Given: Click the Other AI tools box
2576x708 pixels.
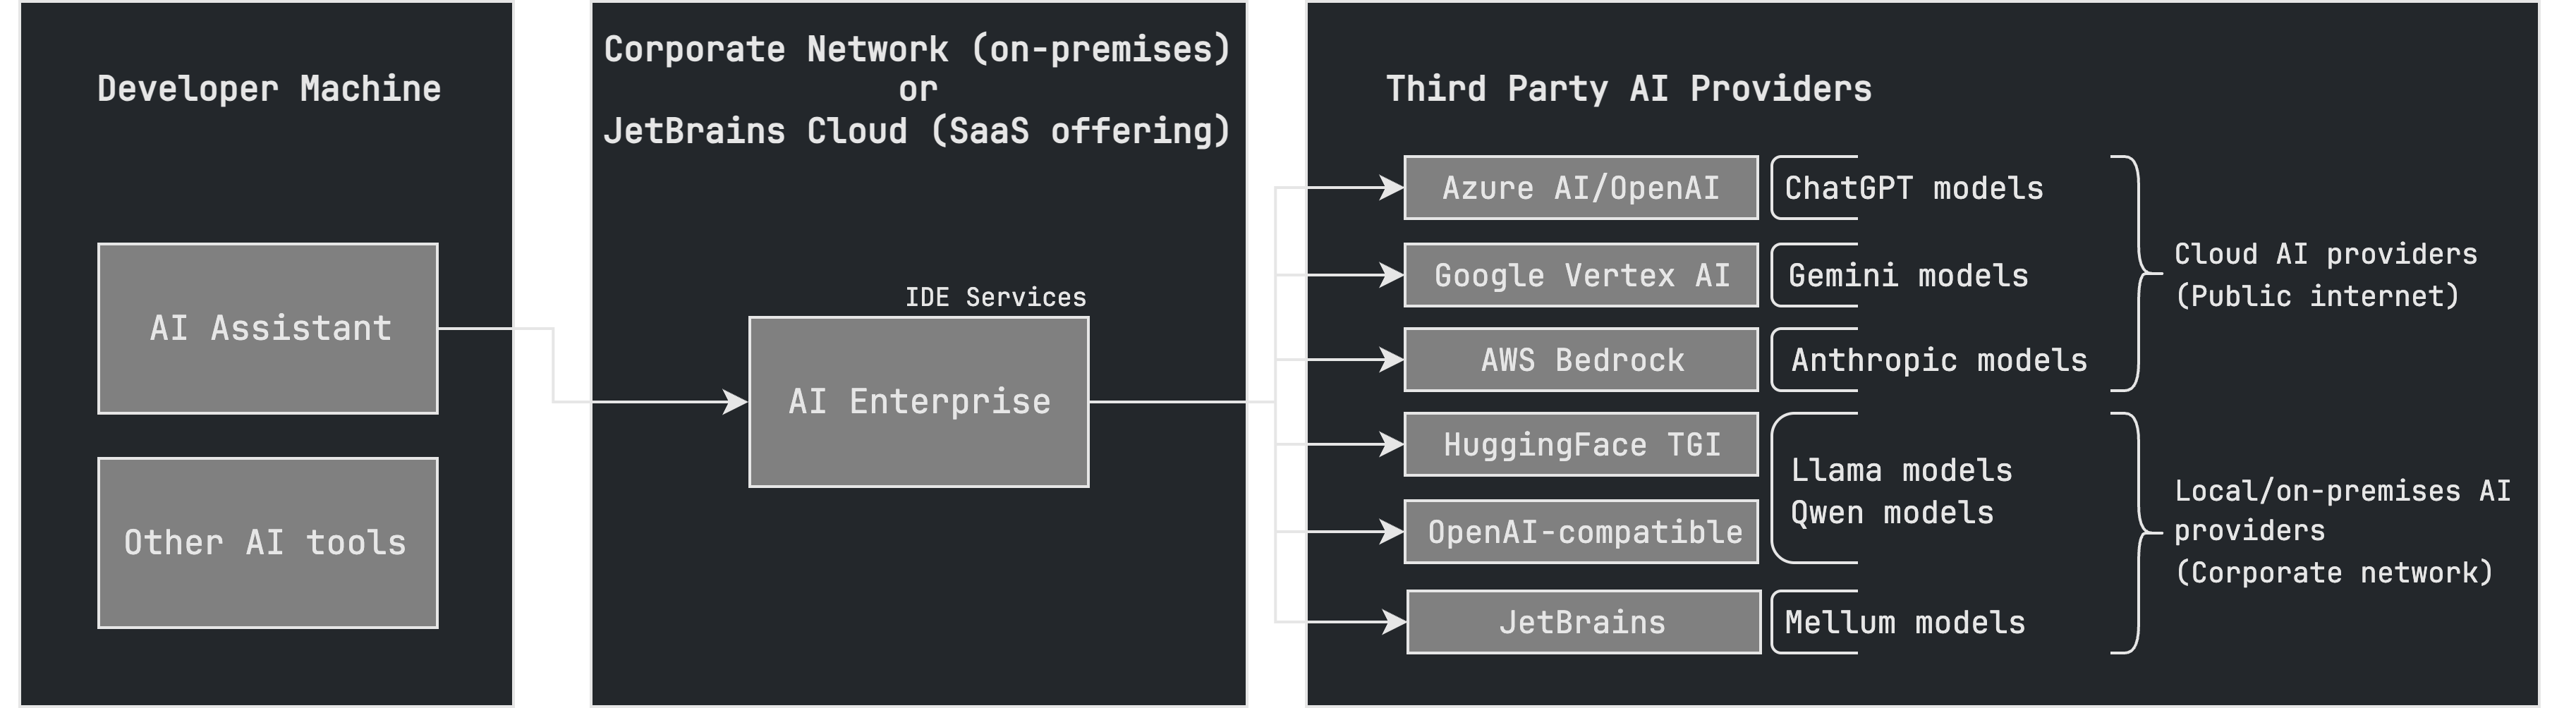Looking at the screenshot, I should (x=268, y=543).
